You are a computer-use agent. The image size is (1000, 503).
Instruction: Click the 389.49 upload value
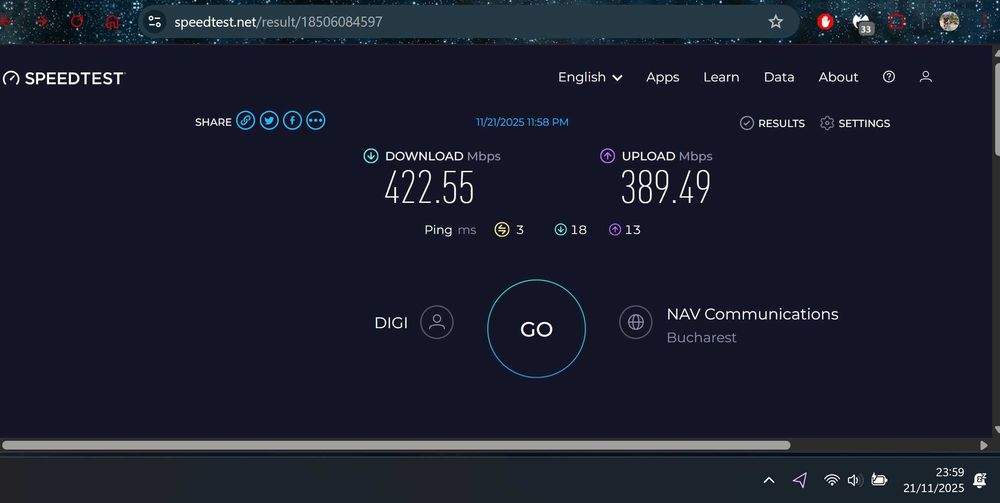pos(666,187)
